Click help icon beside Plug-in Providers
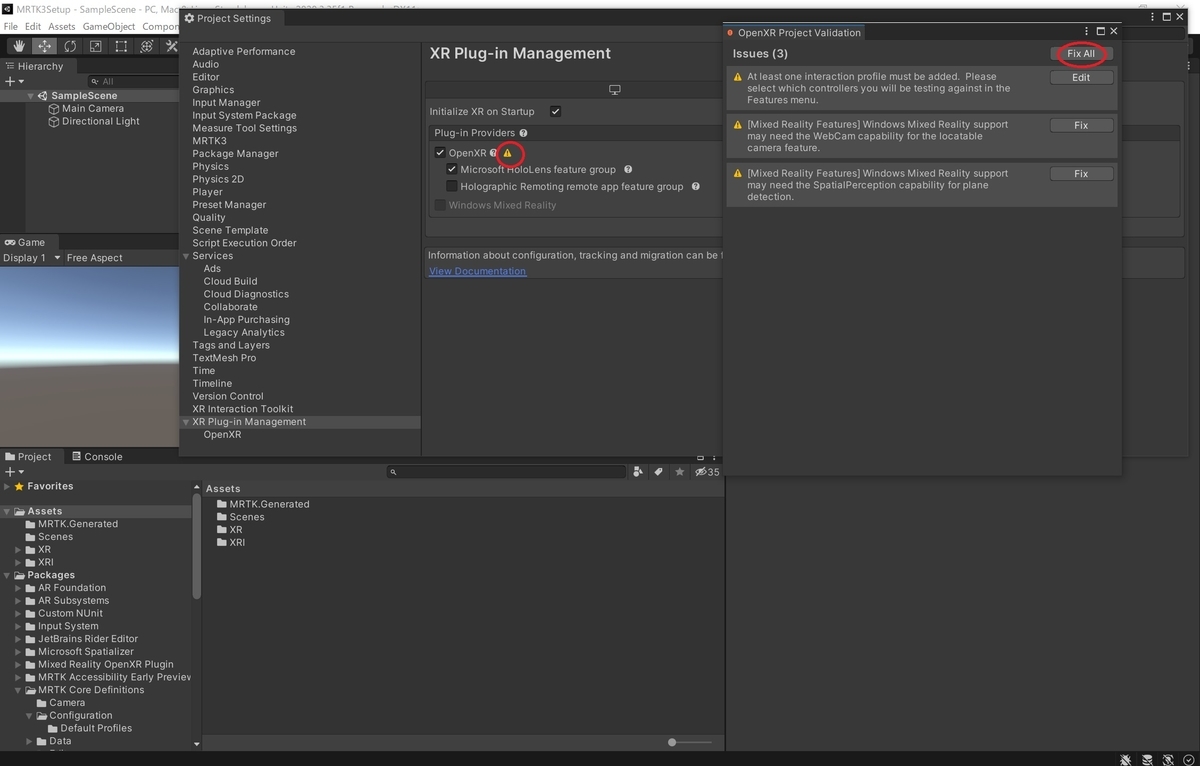This screenshot has height=766, width=1200. tap(523, 133)
